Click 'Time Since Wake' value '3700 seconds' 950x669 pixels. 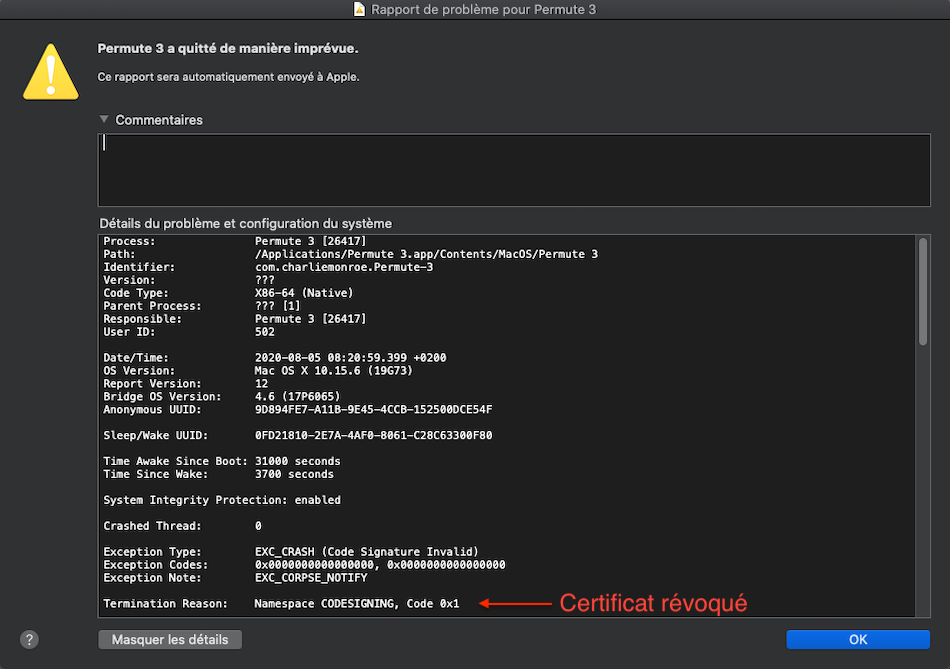click(294, 474)
